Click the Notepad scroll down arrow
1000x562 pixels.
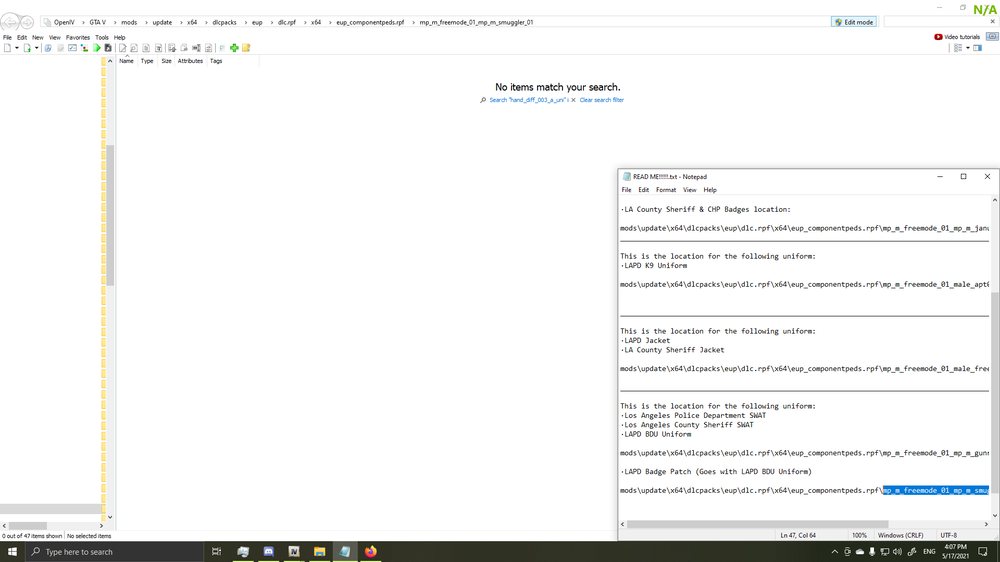[995, 515]
